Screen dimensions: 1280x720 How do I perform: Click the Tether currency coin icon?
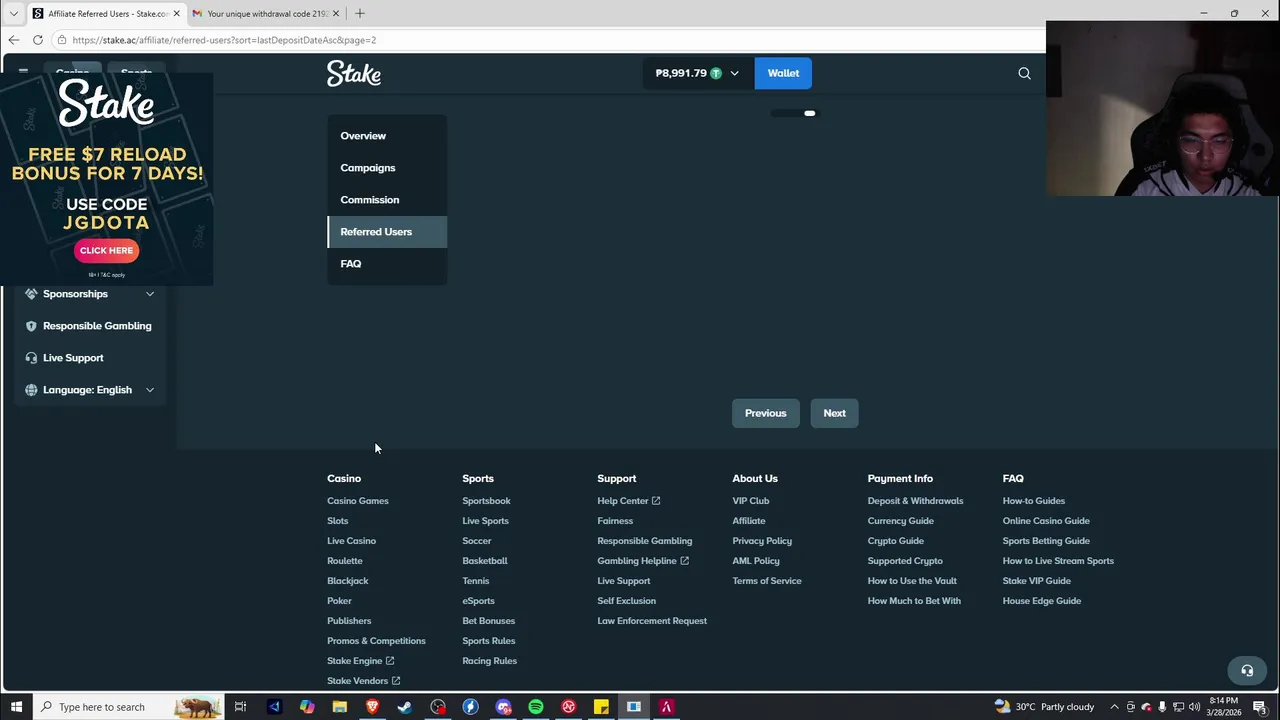coord(716,73)
